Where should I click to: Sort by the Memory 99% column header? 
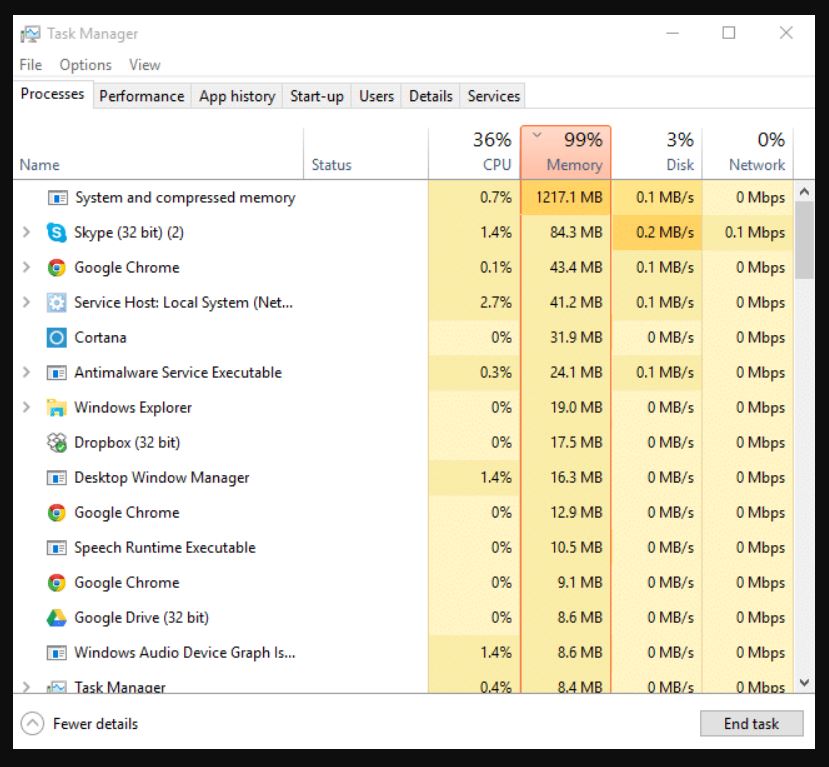pos(566,152)
